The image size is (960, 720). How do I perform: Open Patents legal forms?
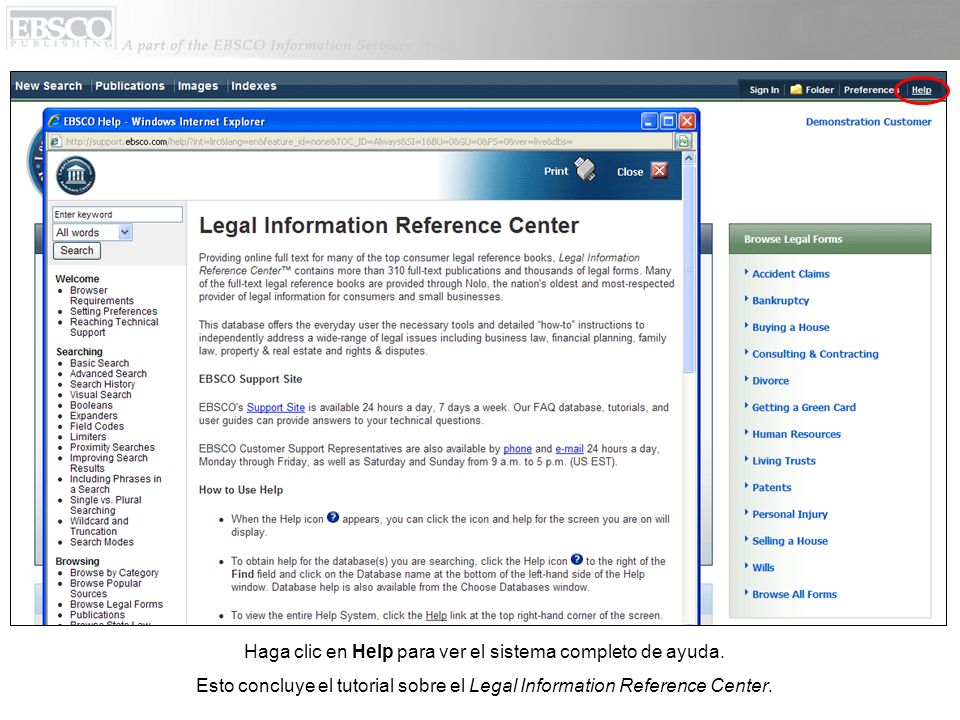click(x=771, y=487)
